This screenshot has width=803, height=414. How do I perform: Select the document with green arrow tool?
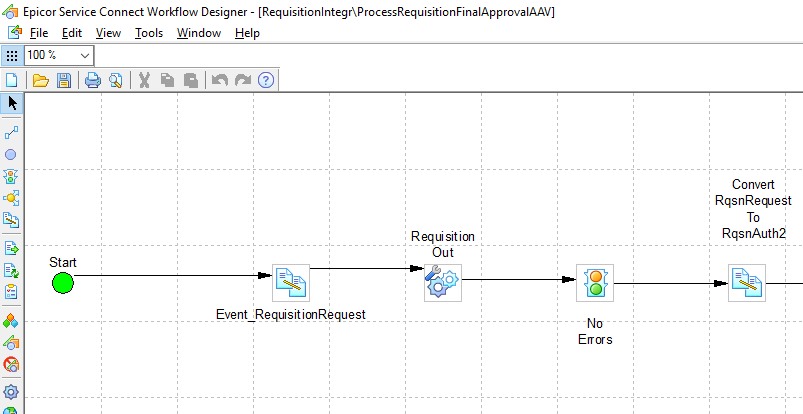coord(11,249)
